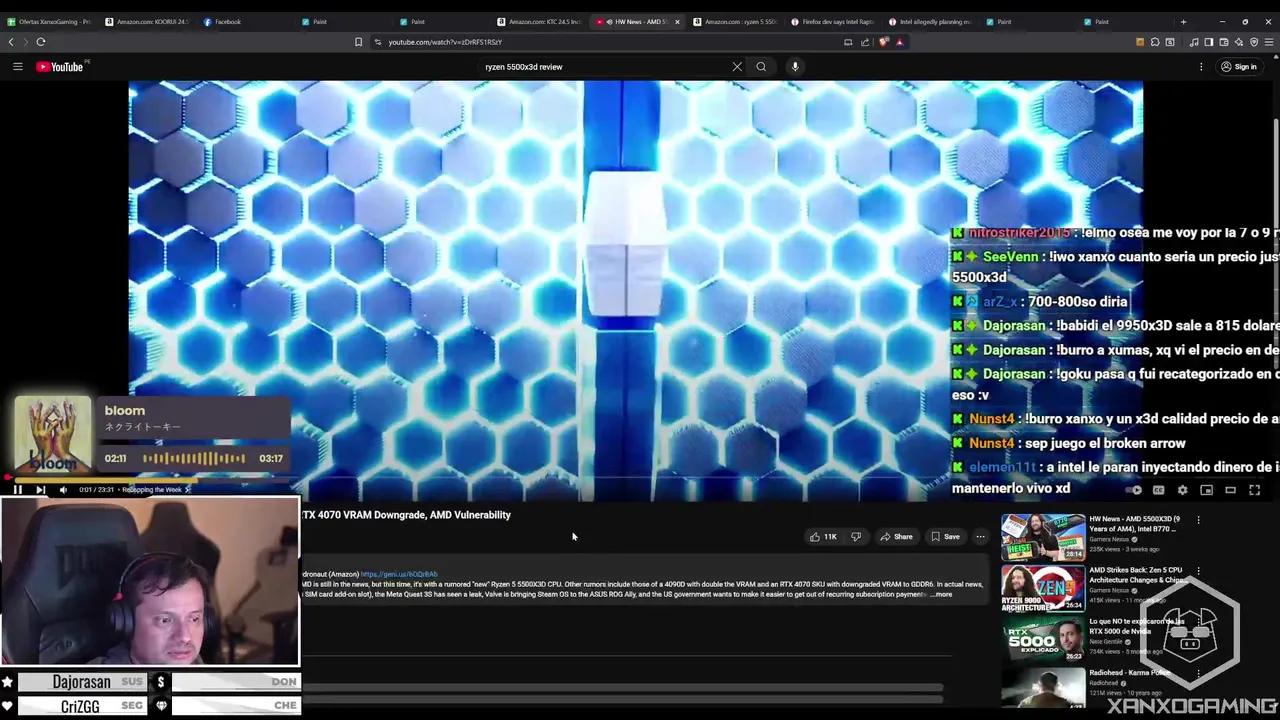The height and width of the screenshot is (720, 1280).
Task: Like the video with 11K likes
Action: [x=825, y=537]
